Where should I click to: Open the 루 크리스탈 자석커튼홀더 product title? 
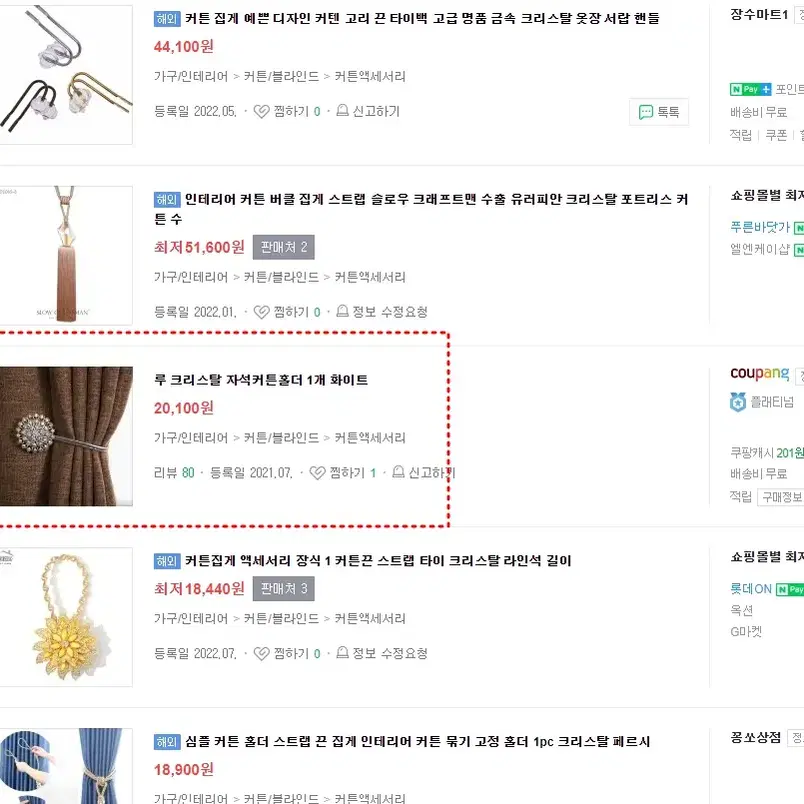point(261,380)
